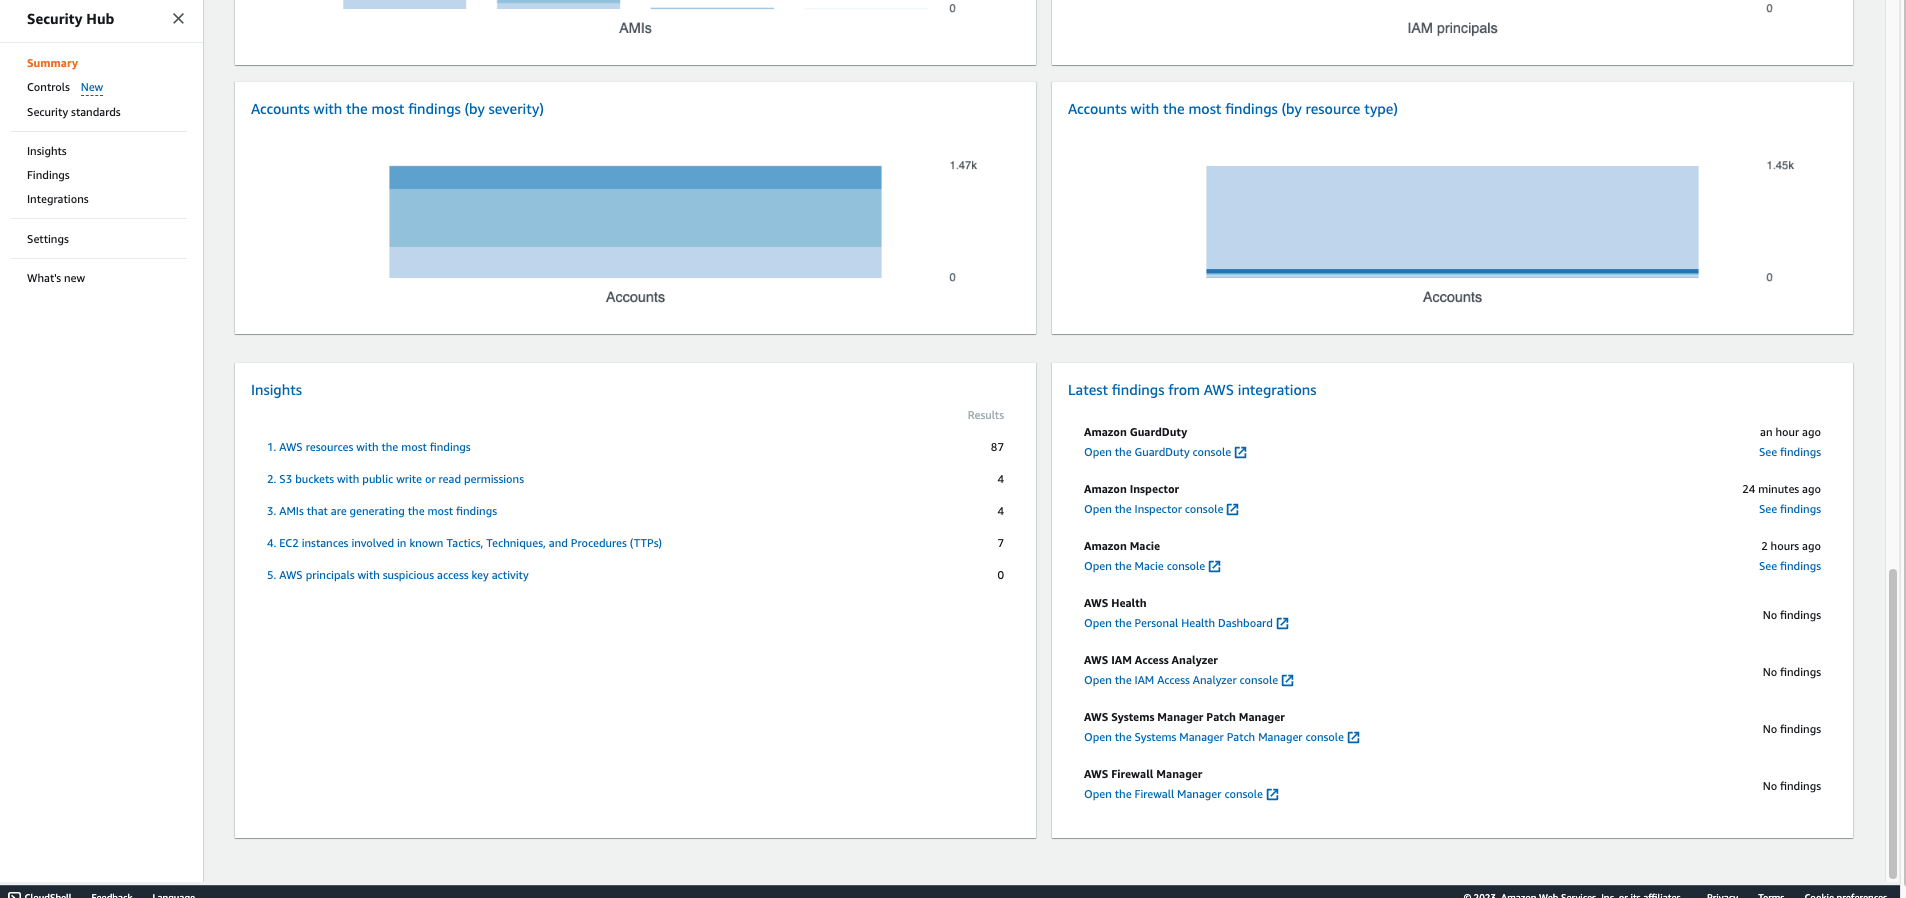Open Security standards page

pos(74,112)
